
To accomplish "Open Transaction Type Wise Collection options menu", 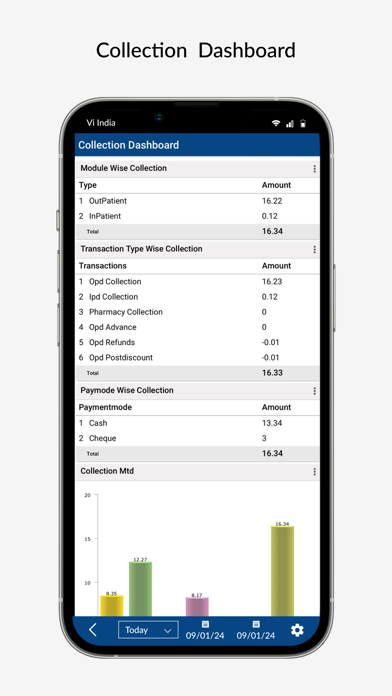I will click(x=314, y=249).
